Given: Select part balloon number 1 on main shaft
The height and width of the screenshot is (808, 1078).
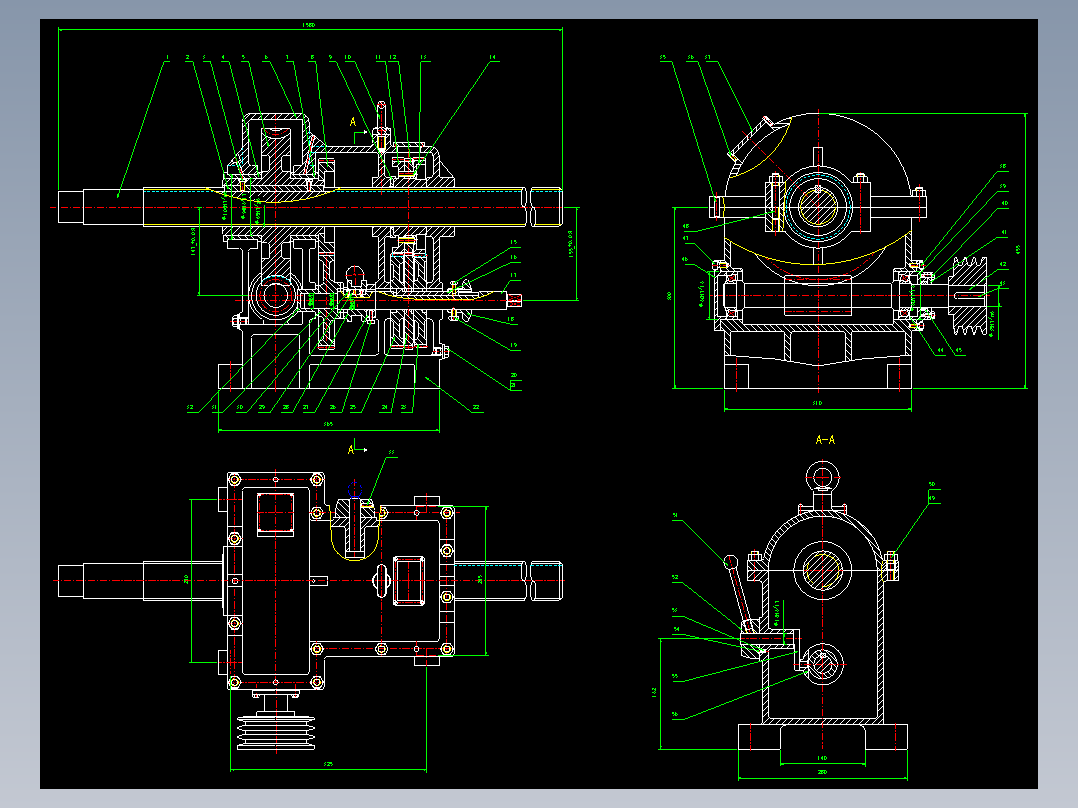Looking at the screenshot, I should [x=166, y=58].
